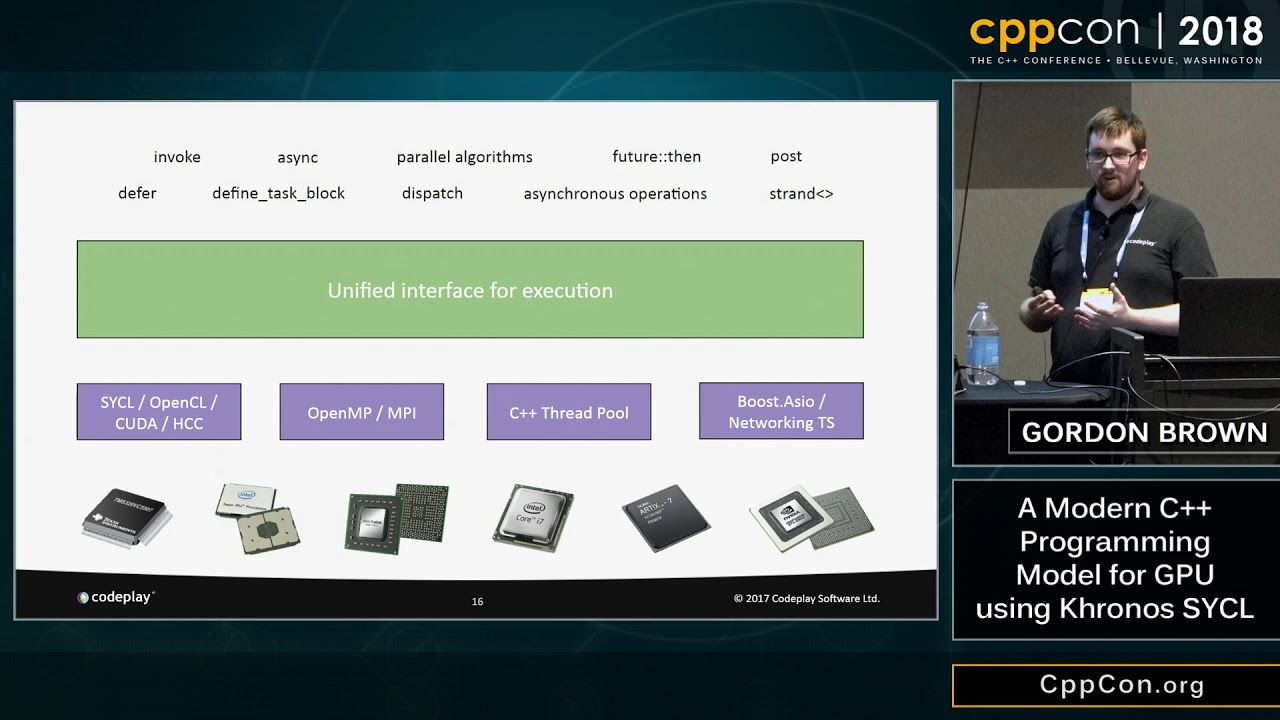Click the NVIDIA GPU chip image
The width and height of the screenshot is (1280, 720).
[811, 519]
